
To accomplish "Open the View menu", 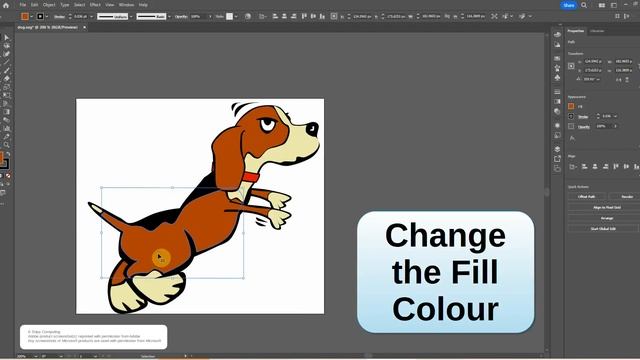I will [x=110, y=5].
